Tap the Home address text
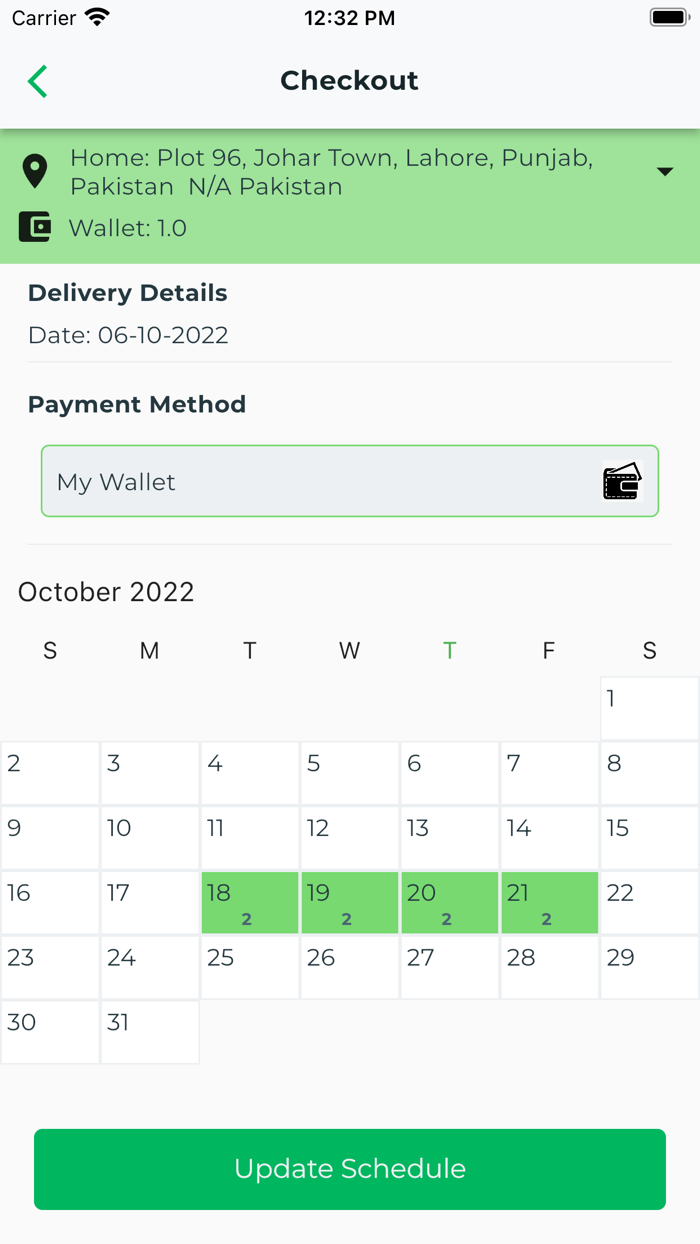This screenshot has height=1244, width=700. tap(331, 172)
